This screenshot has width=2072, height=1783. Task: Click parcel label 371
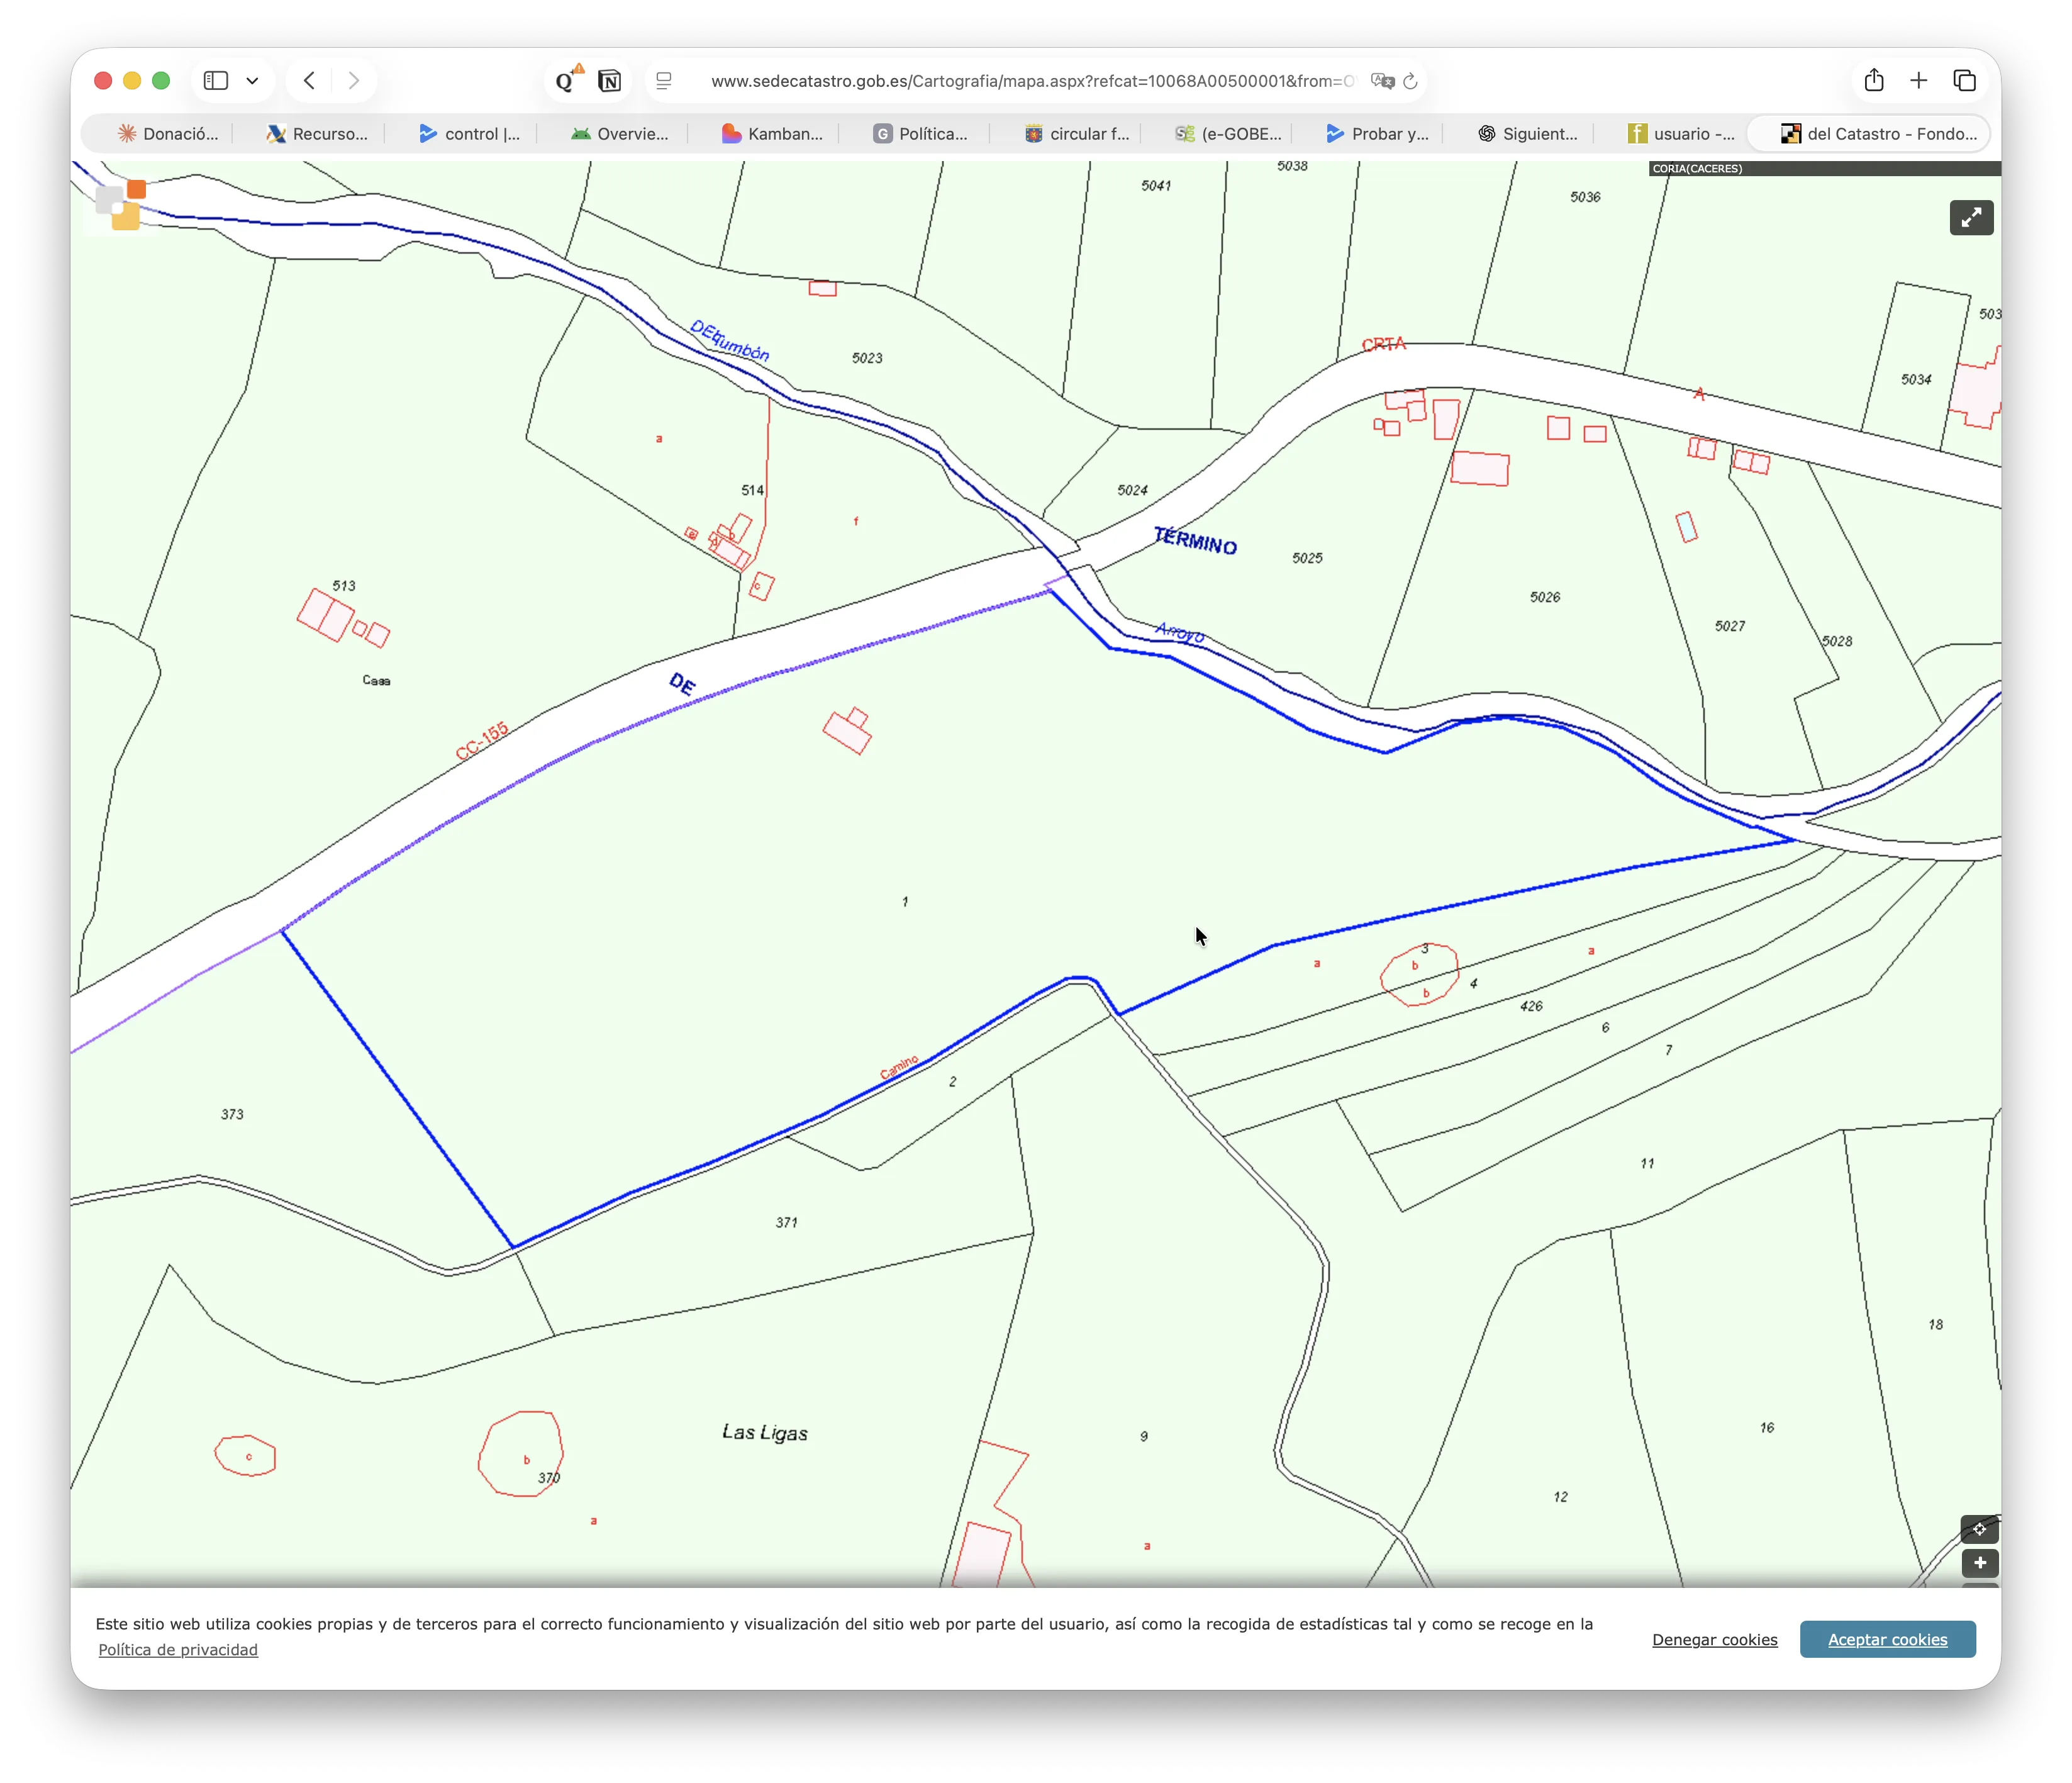[x=786, y=1222]
